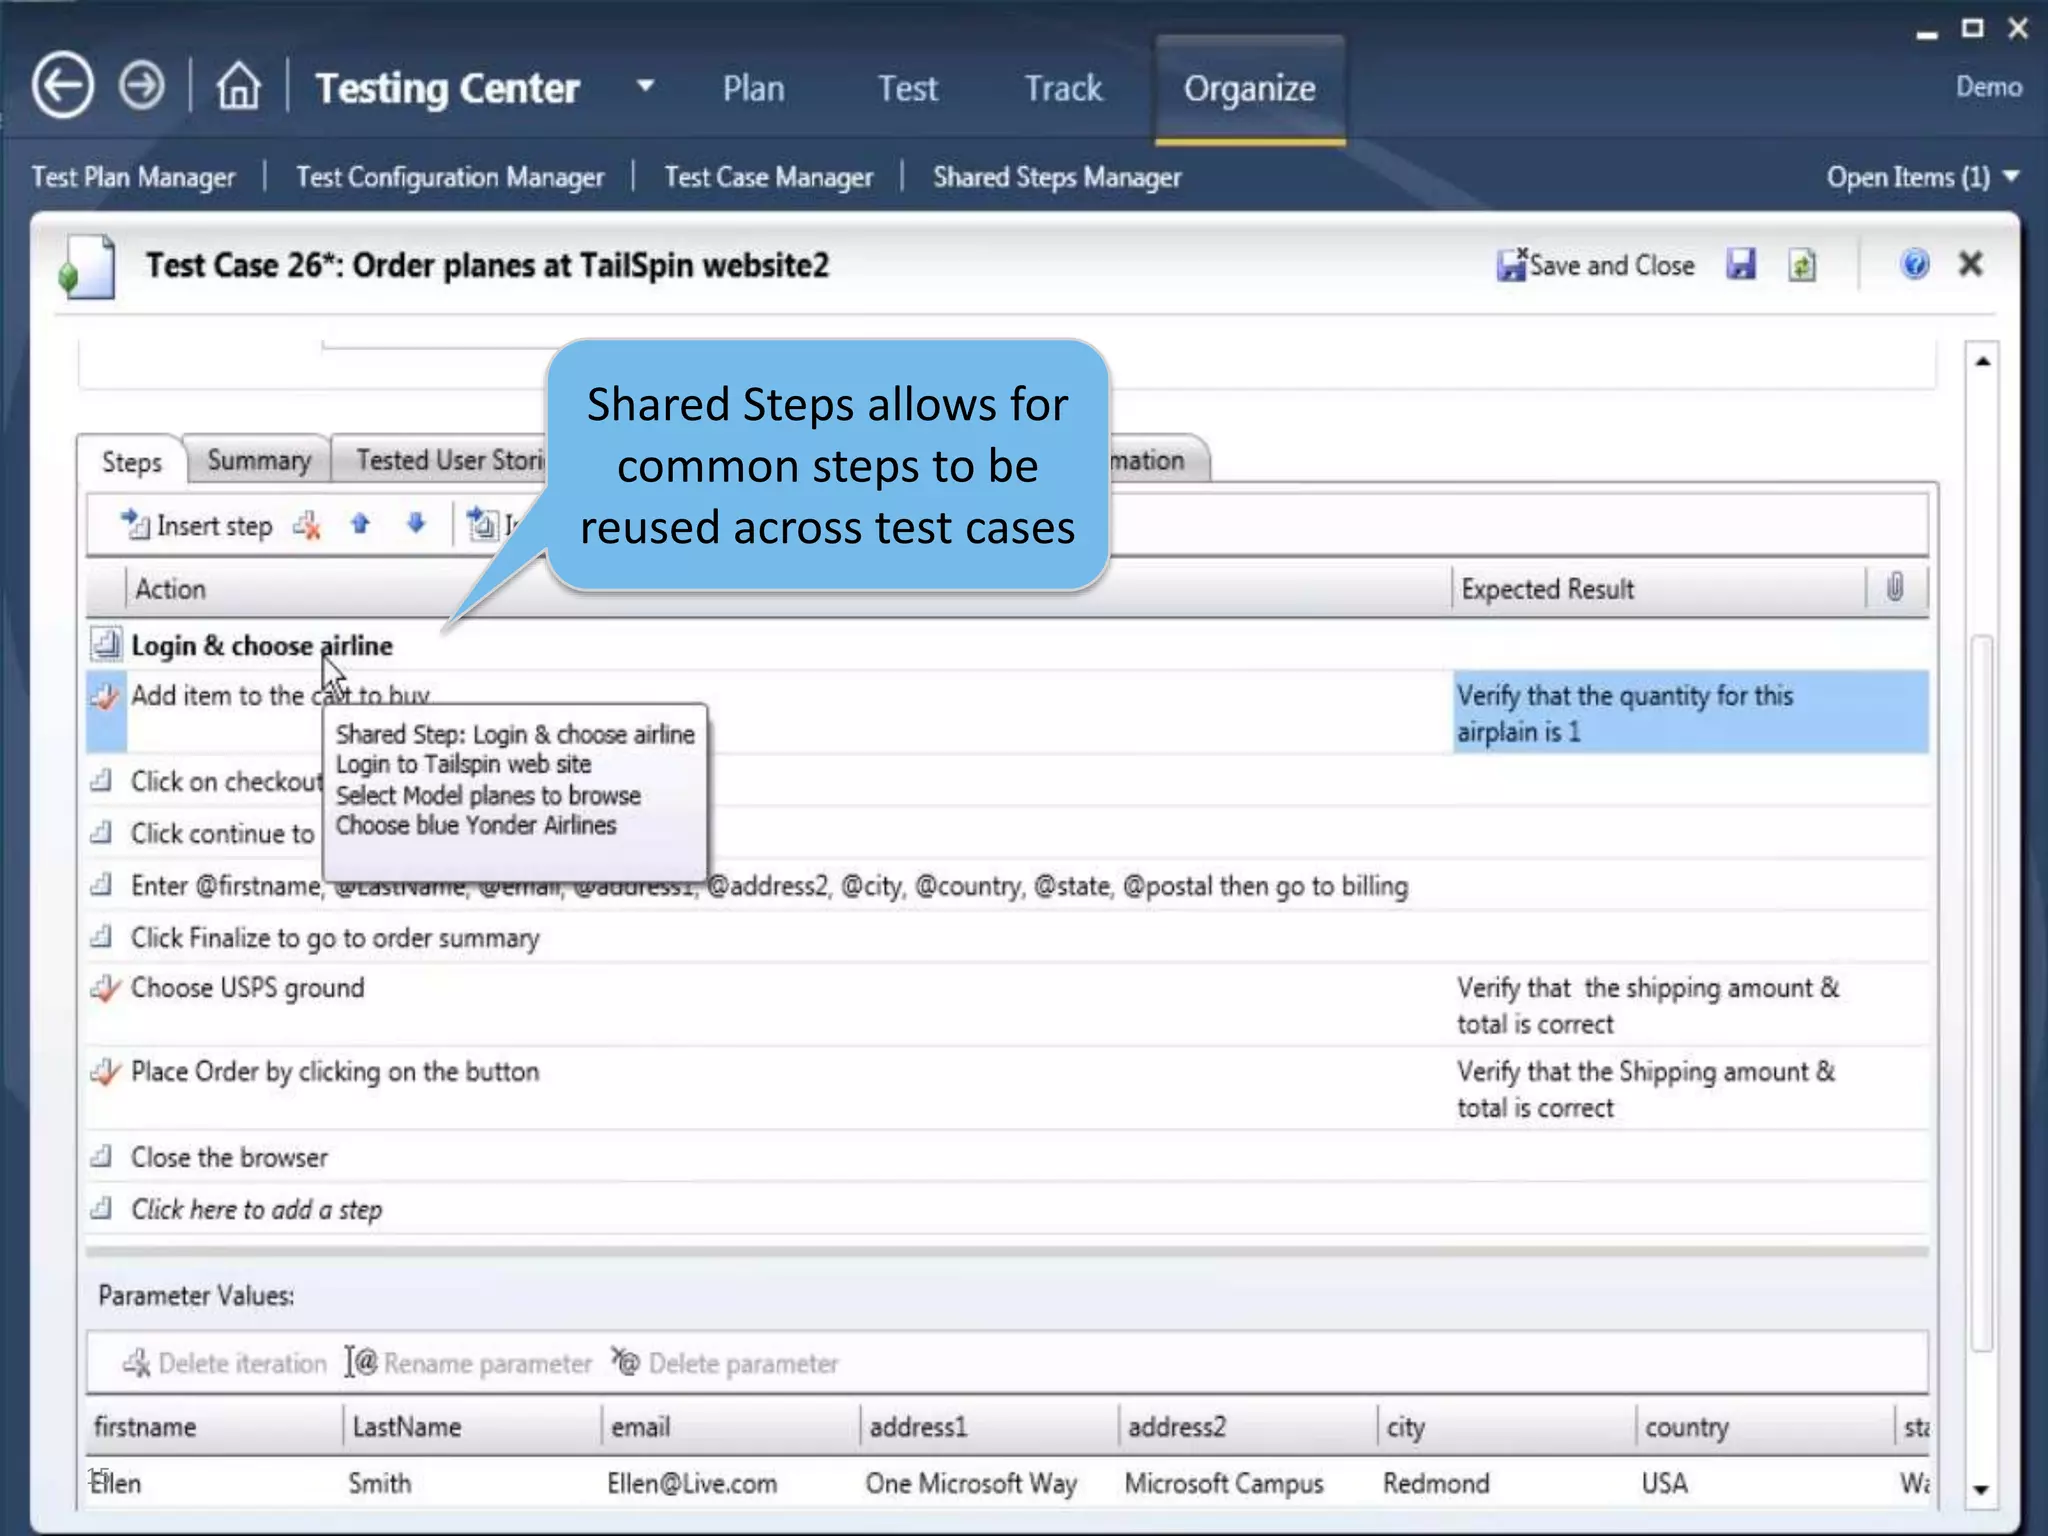Open the Tested User Stories tab

[440, 460]
